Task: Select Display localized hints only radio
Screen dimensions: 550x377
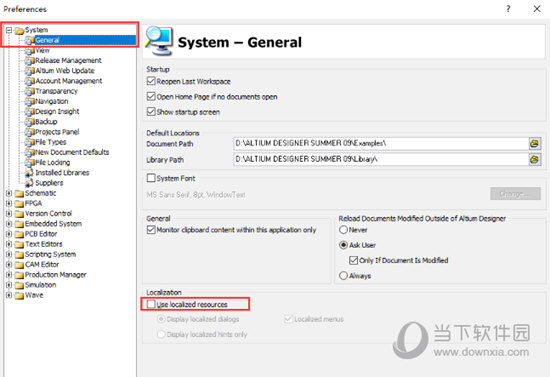Action: (x=161, y=334)
